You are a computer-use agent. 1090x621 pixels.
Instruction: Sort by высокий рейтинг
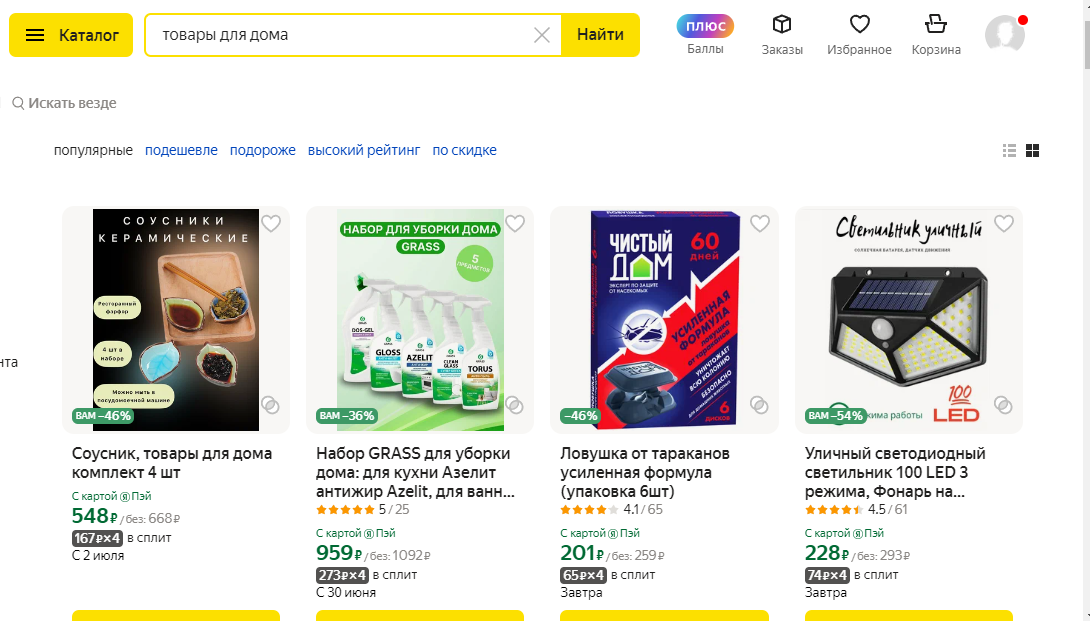(364, 150)
